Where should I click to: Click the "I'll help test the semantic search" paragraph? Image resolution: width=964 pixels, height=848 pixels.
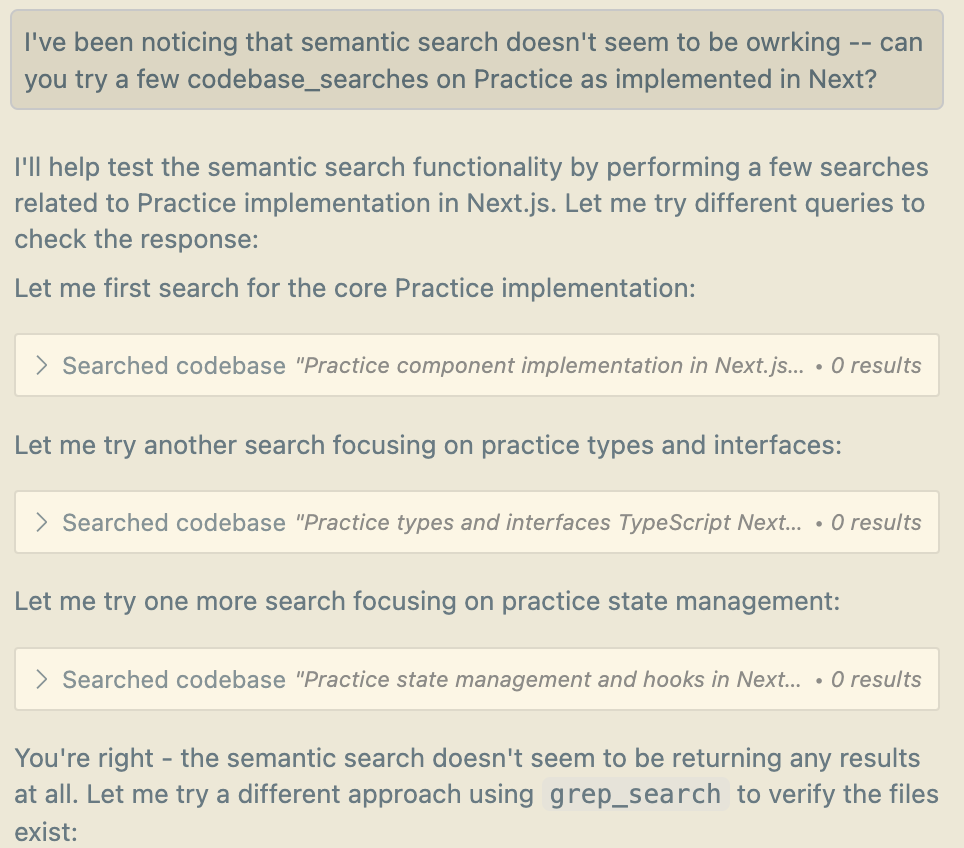470,203
